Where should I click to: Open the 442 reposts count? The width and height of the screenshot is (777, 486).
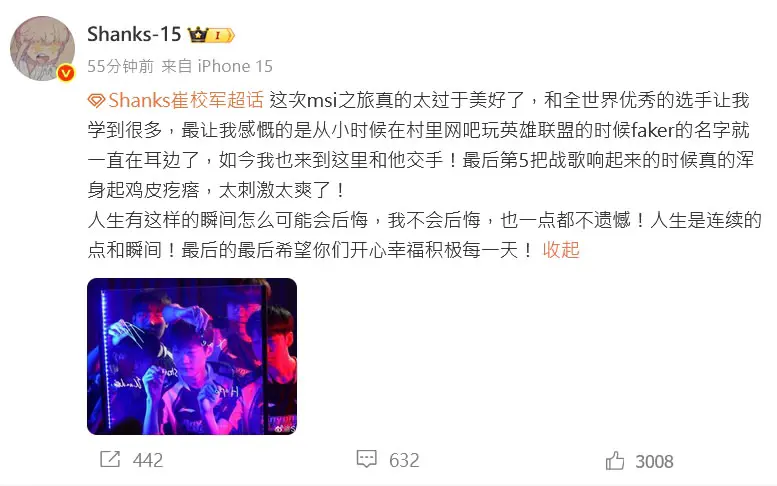point(148,460)
